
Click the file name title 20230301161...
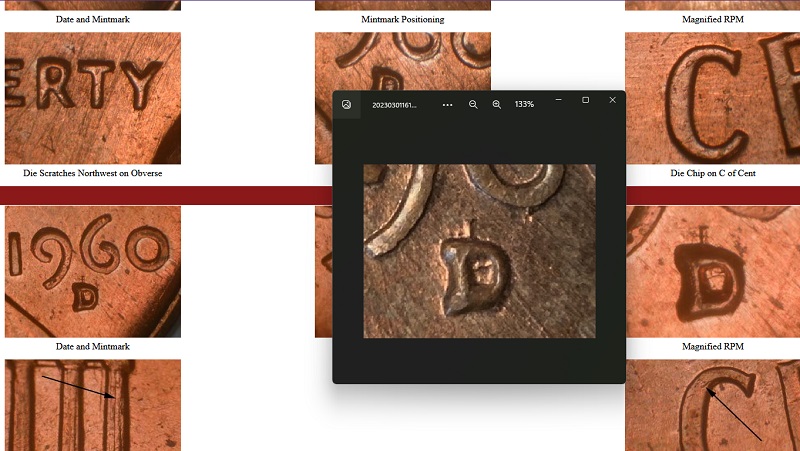[x=394, y=105]
